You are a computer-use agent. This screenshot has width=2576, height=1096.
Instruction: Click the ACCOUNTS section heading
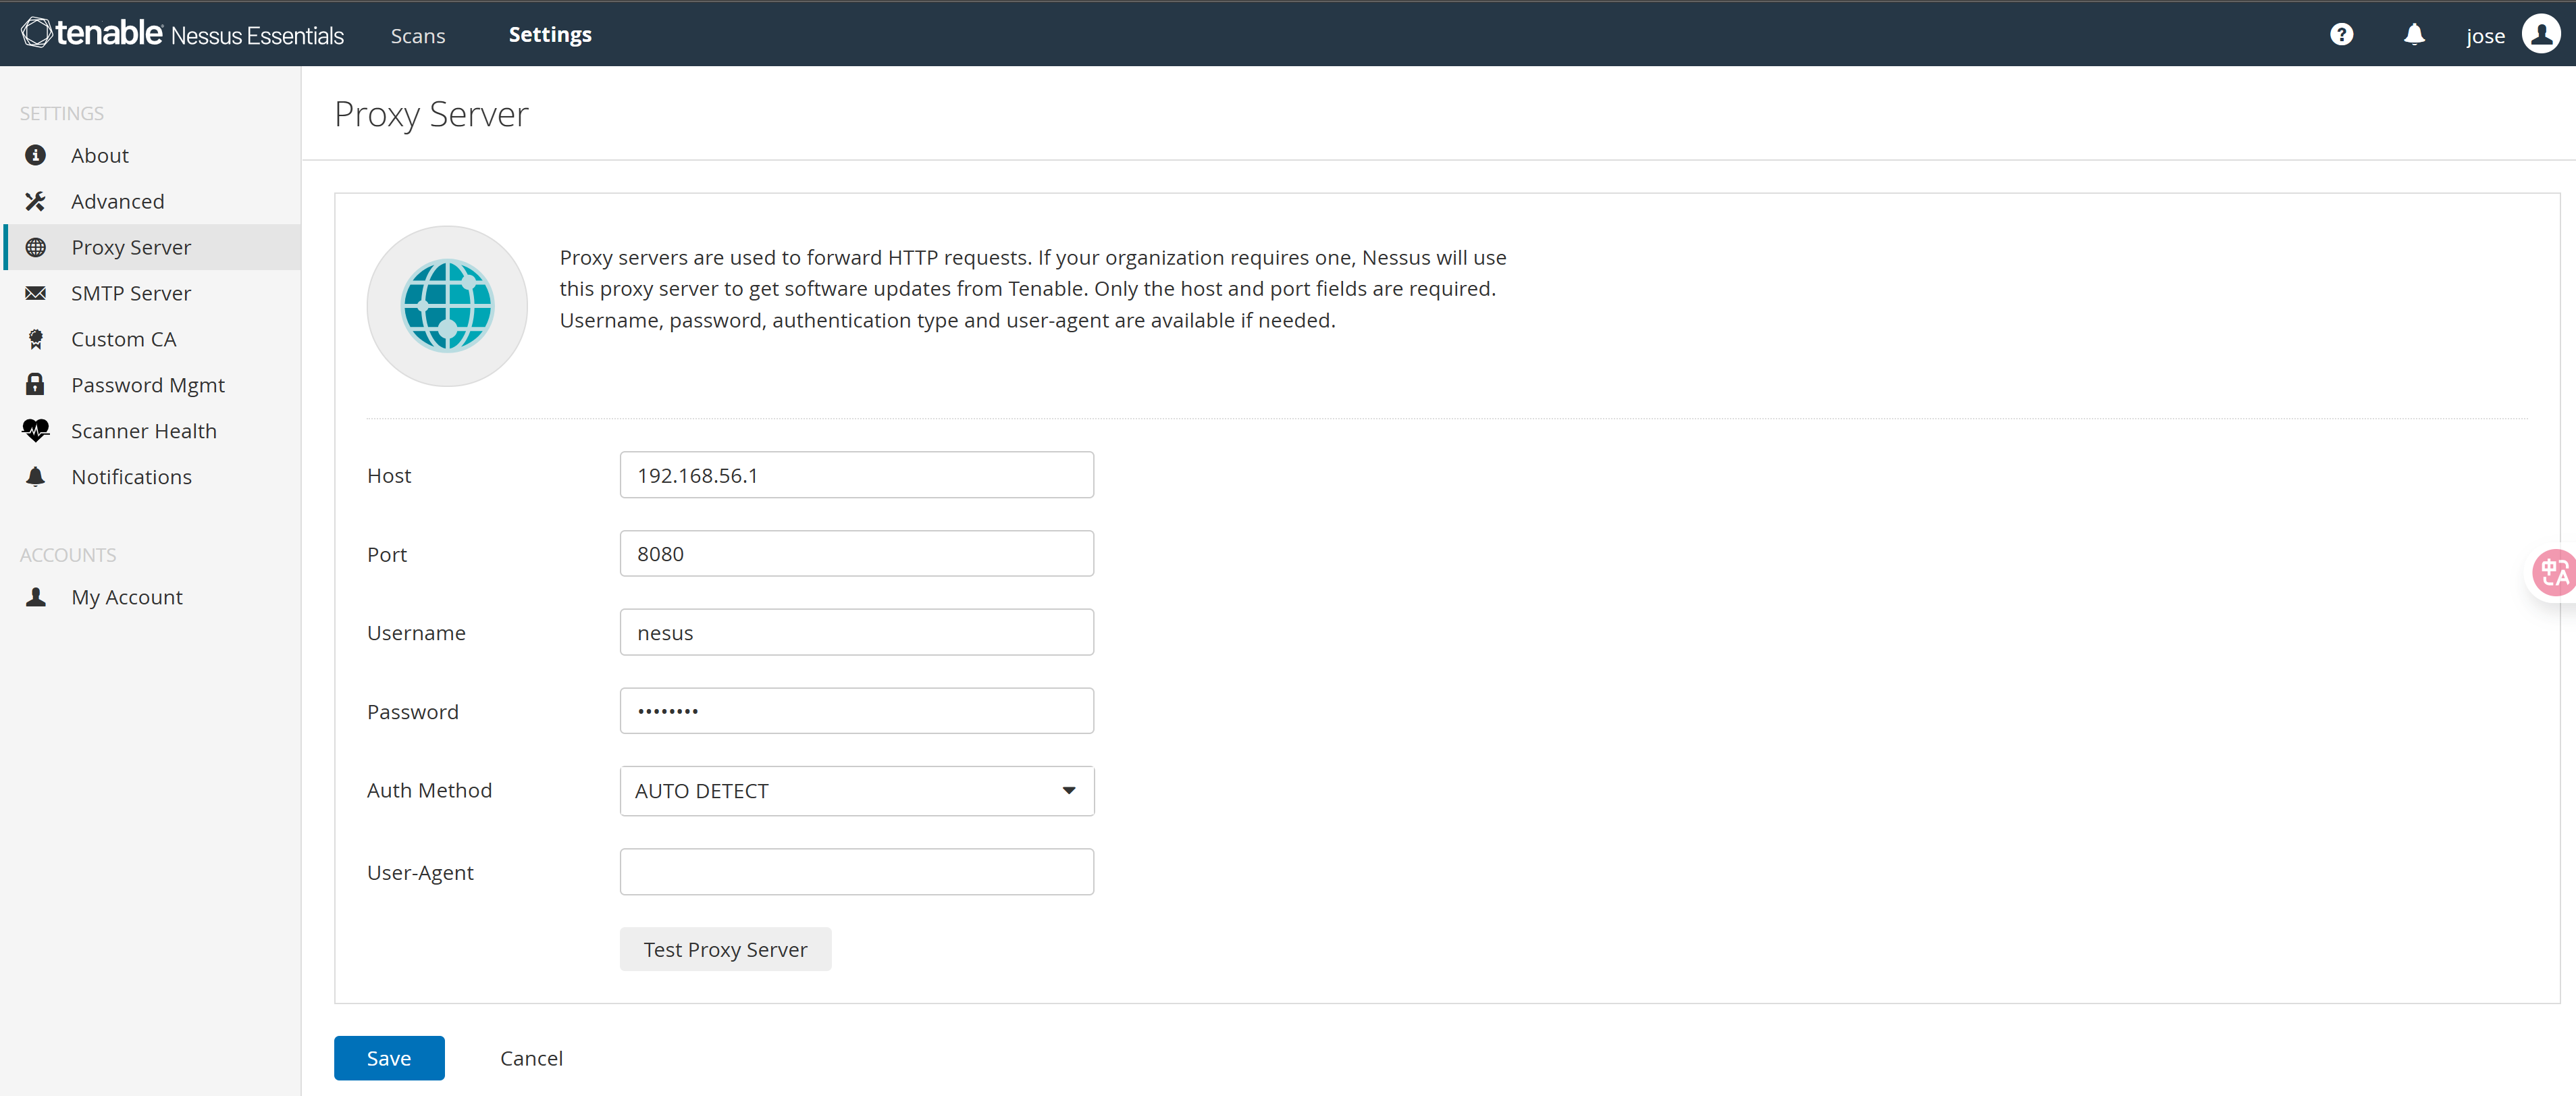68,555
